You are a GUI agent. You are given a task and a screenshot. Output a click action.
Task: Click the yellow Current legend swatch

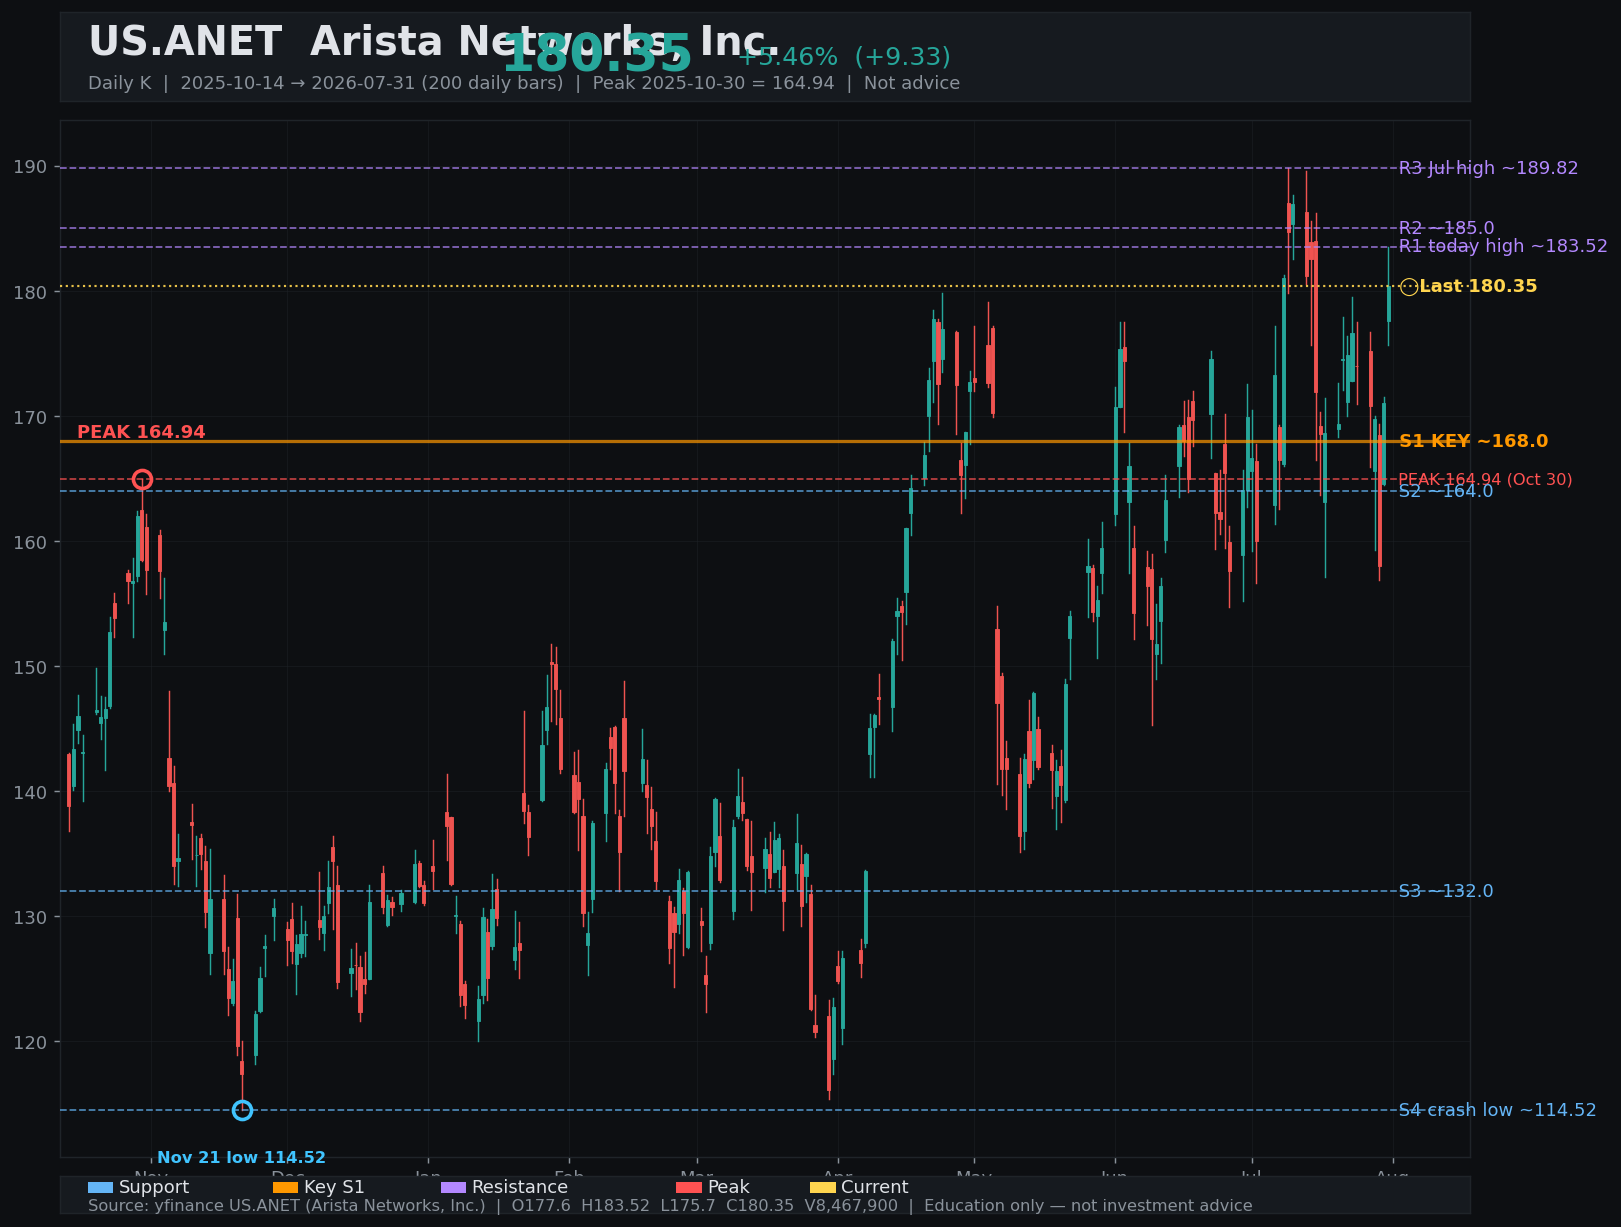pos(822,1187)
